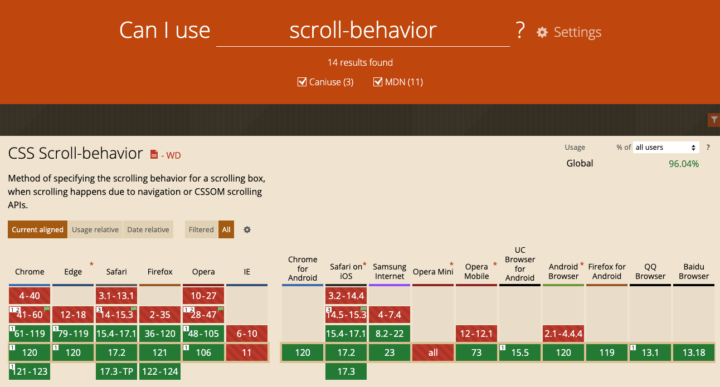This screenshot has height=387, width=720.
Task: Toggle the MDN (11) checkbox
Action: pyautogui.click(x=377, y=82)
